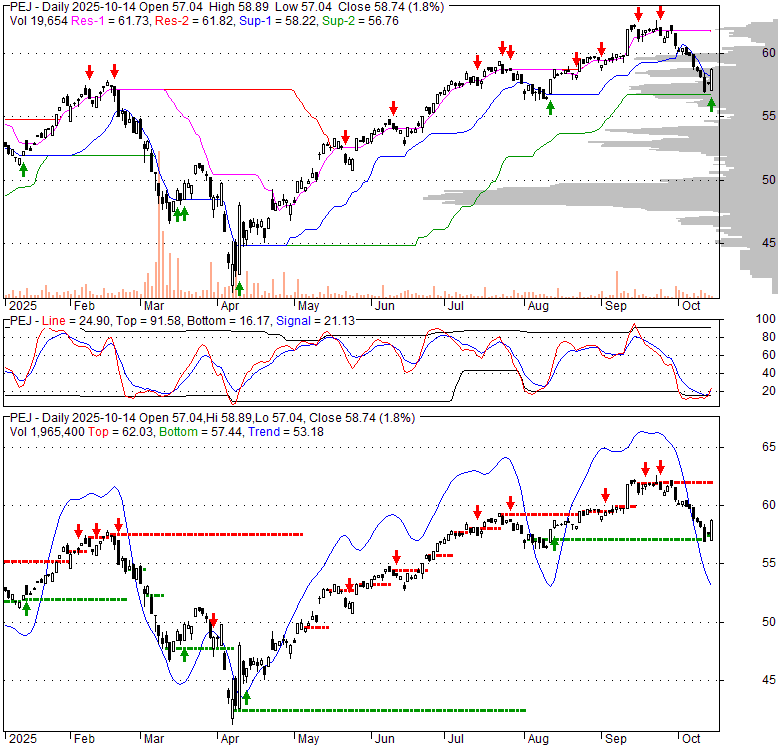Image resolution: width=780 pixels, height=745 pixels.
Task: Click the Jun label on bottom chart time axis
Action: [x=385, y=739]
